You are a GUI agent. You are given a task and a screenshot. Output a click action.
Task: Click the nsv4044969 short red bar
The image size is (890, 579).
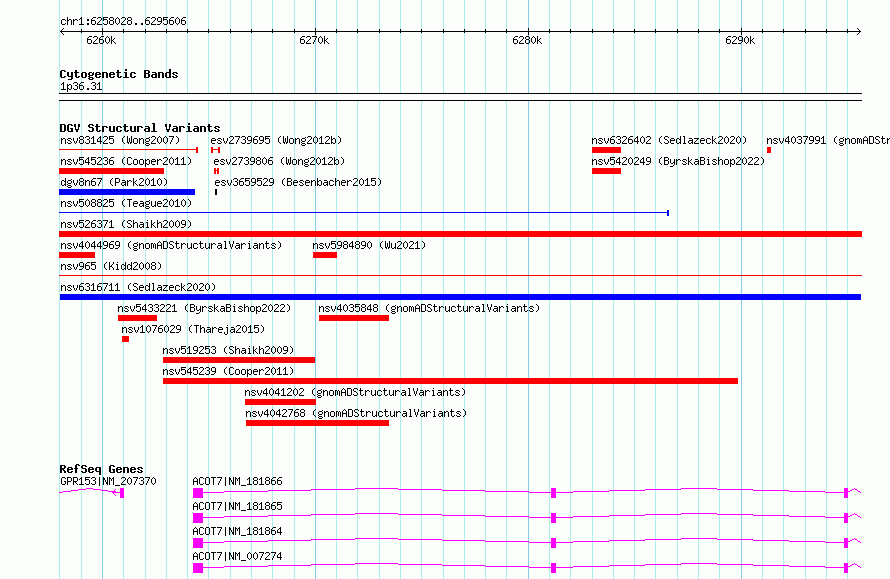tap(77, 255)
